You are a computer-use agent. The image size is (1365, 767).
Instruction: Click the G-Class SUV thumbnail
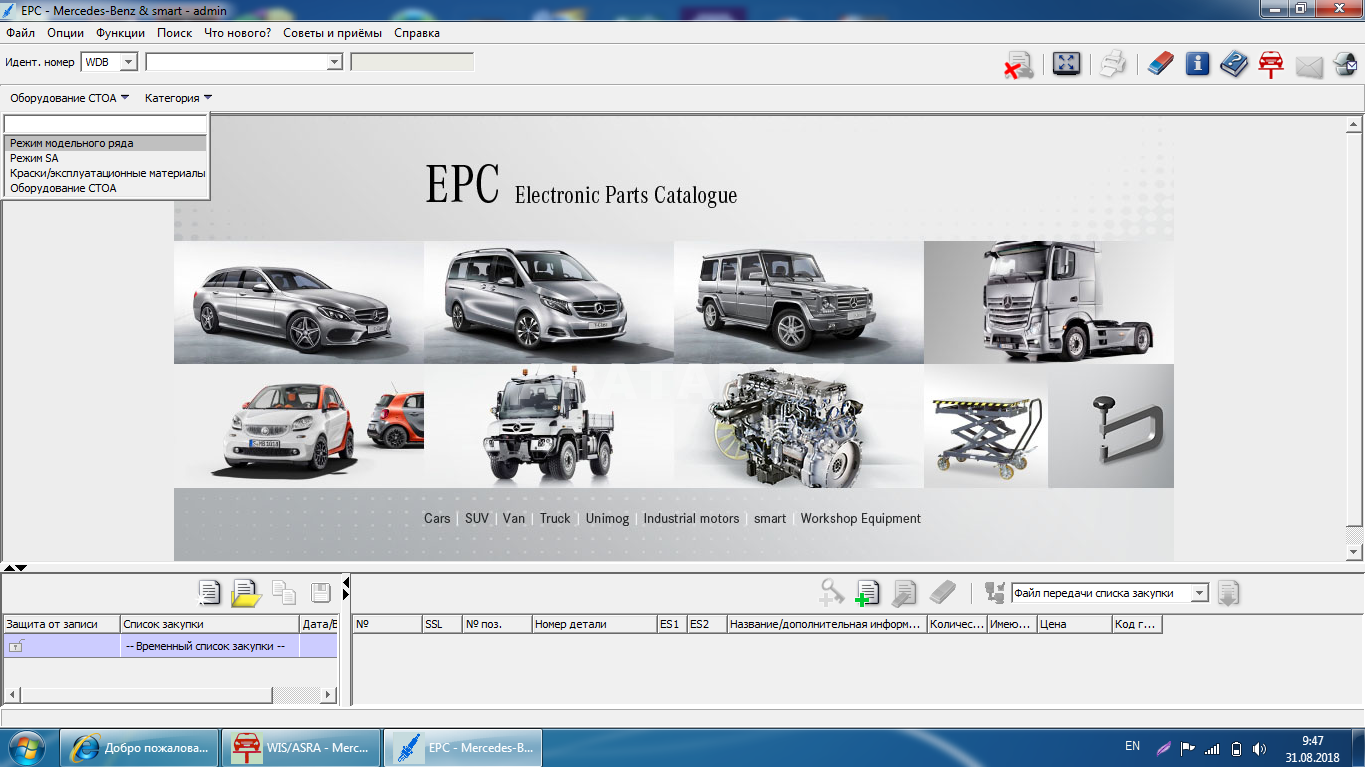pos(799,302)
